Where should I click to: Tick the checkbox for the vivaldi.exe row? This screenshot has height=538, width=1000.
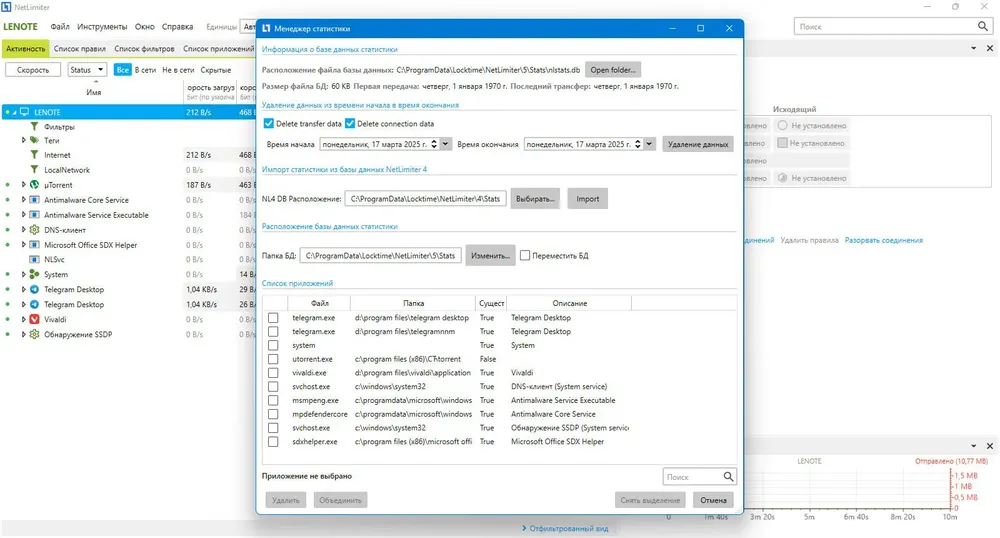(273, 372)
